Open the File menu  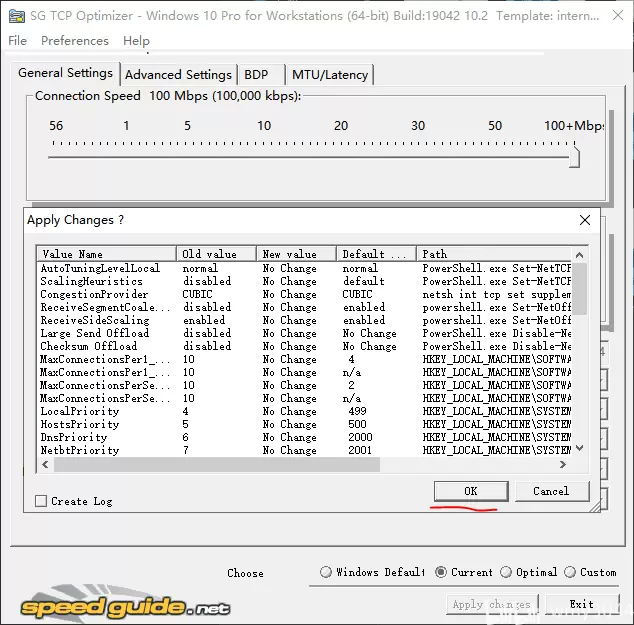tap(17, 41)
